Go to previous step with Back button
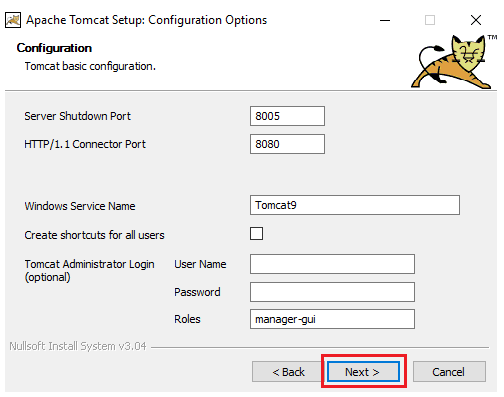This screenshot has width=504, height=397. coord(288,372)
